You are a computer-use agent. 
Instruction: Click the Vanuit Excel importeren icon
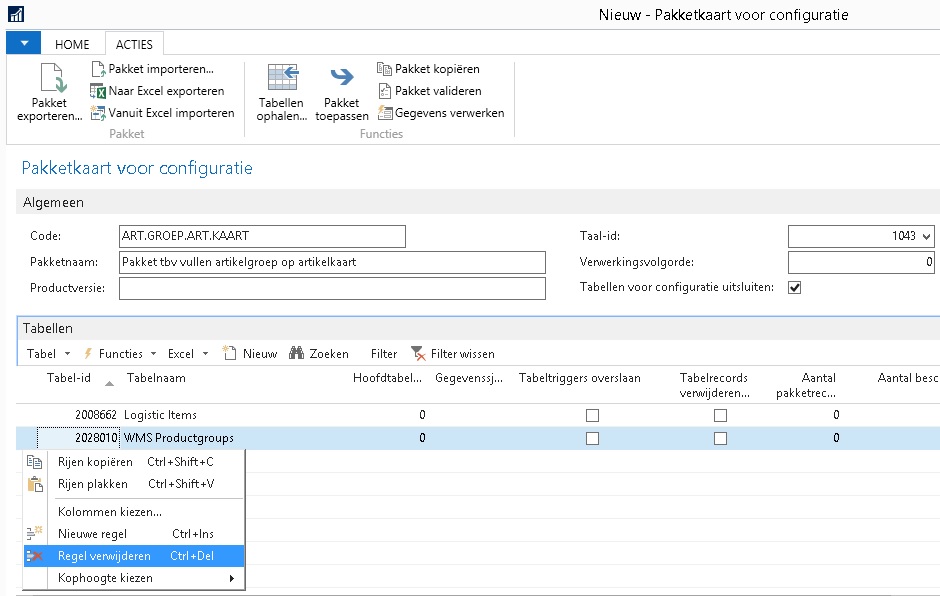pos(98,113)
